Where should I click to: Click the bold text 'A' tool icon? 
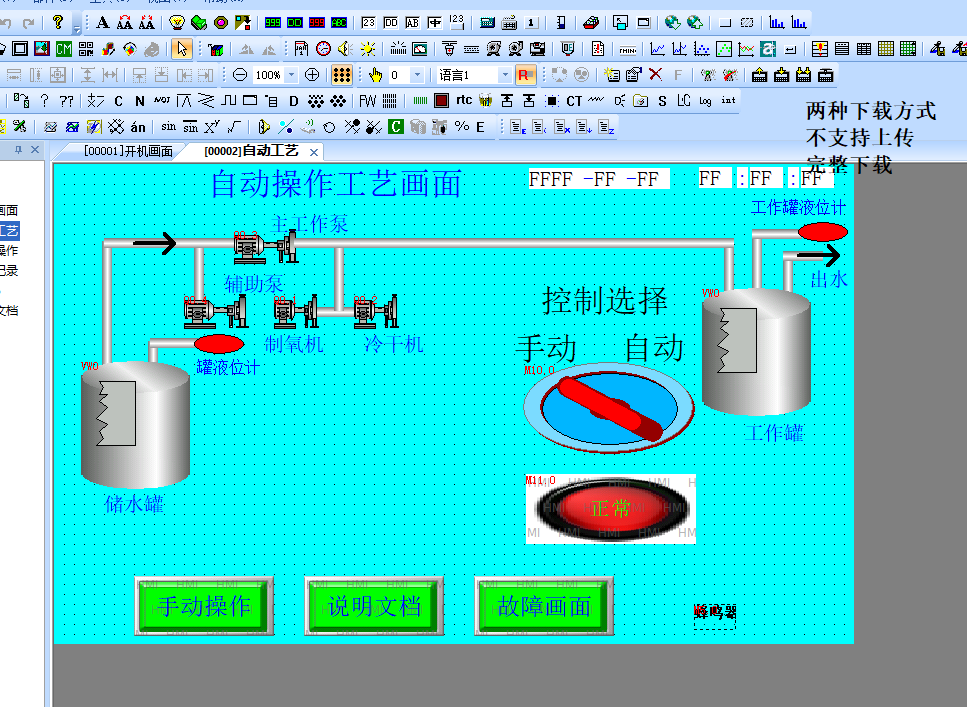[103, 22]
